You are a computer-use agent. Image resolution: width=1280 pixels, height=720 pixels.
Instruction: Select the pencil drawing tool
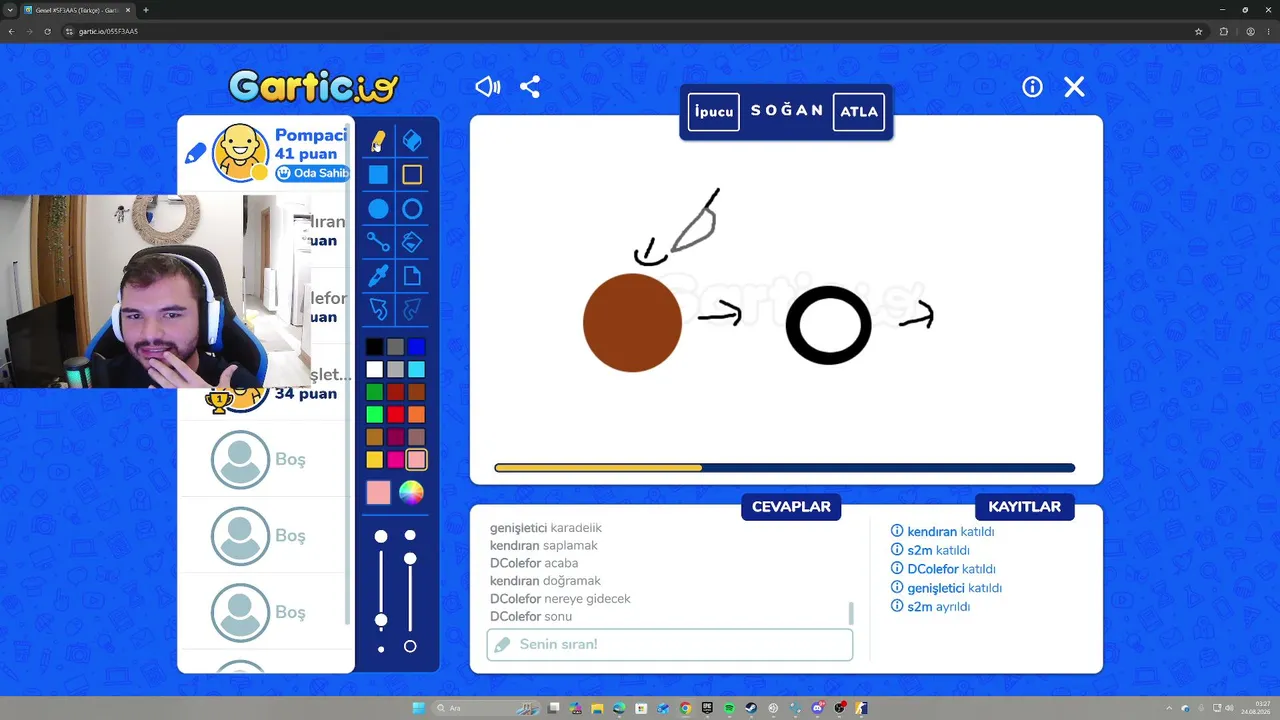(378, 141)
